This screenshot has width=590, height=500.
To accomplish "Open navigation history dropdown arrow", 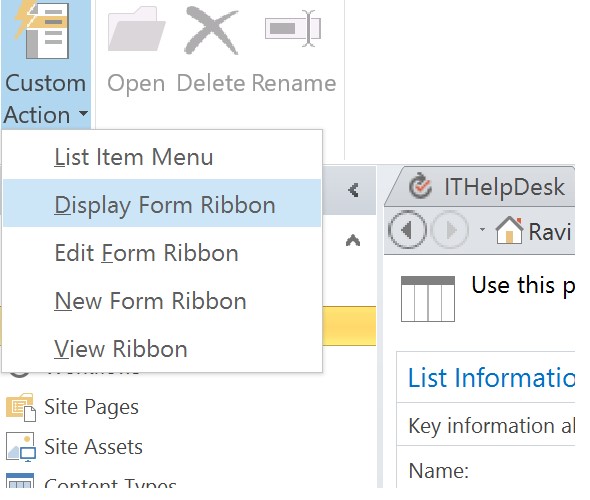I will [x=482, y=229].
